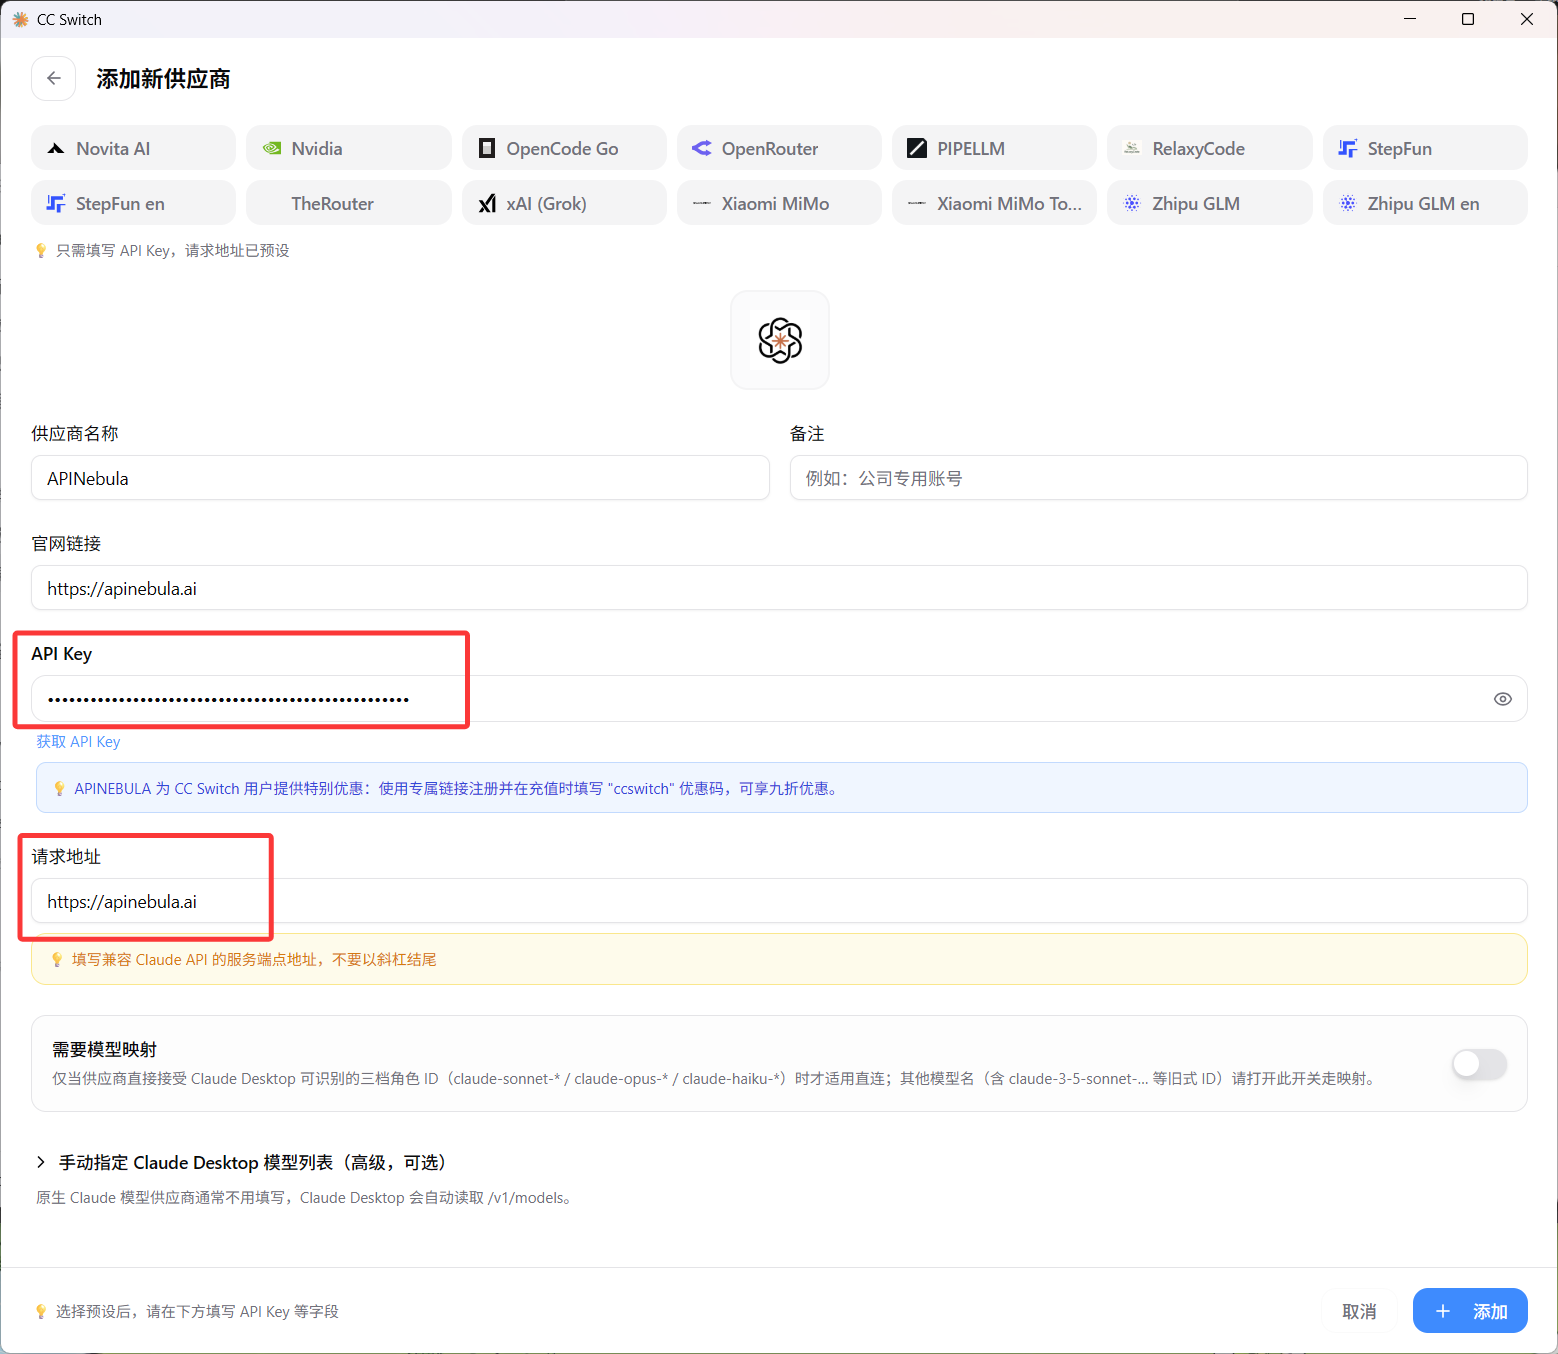Screen dimensions: 1558x1354
Task: Select the truncated Xiaomi MiMo To... preset
Action: [x=994, y=203]
